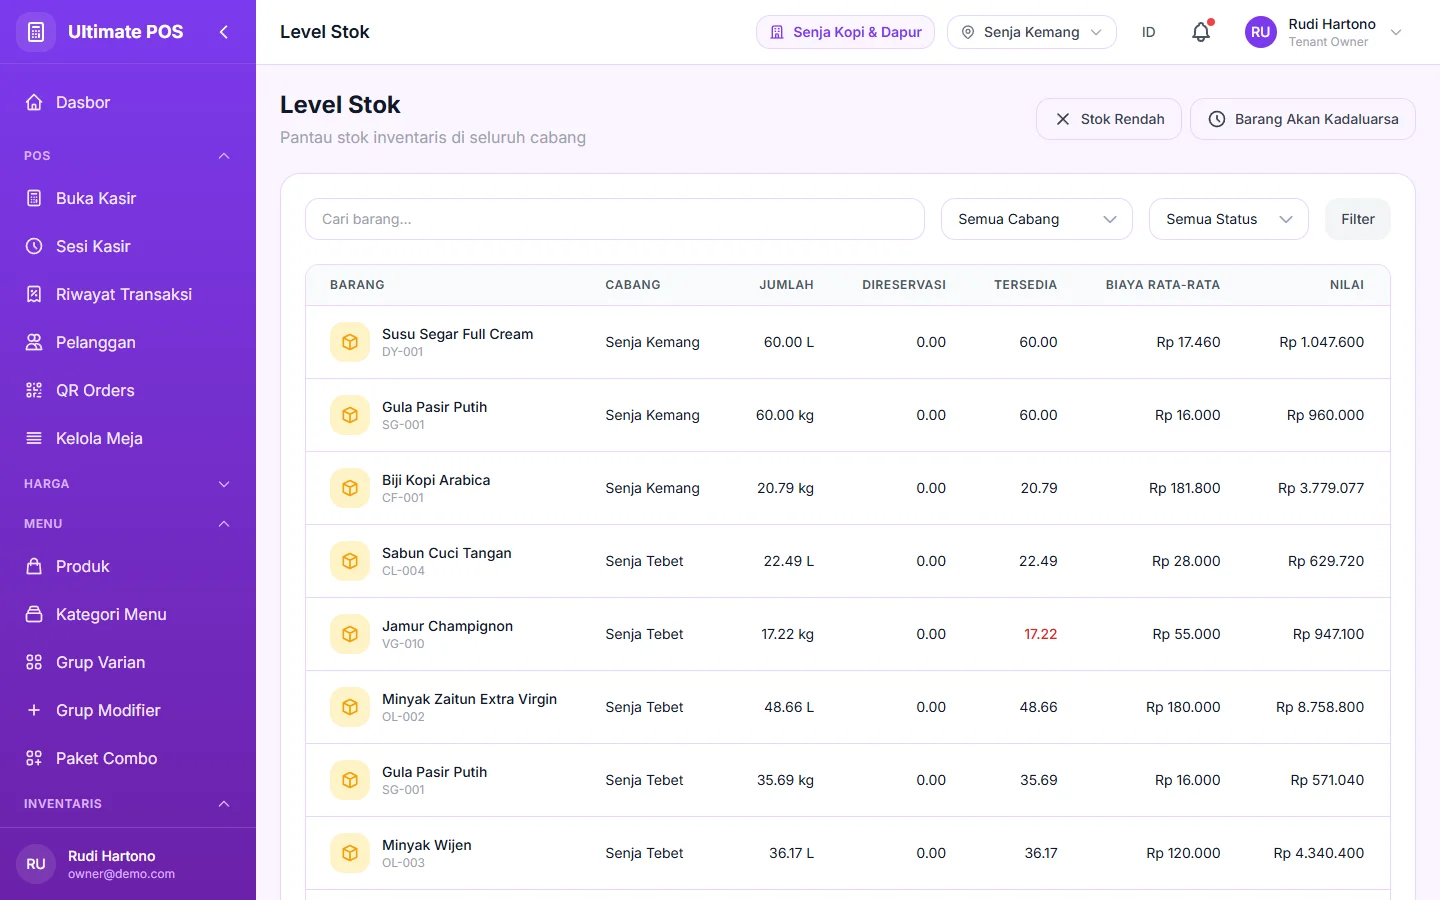This screenshot has width=1440, height=900.
Task: Open Kelola Meja
Action: coord(128,438)
